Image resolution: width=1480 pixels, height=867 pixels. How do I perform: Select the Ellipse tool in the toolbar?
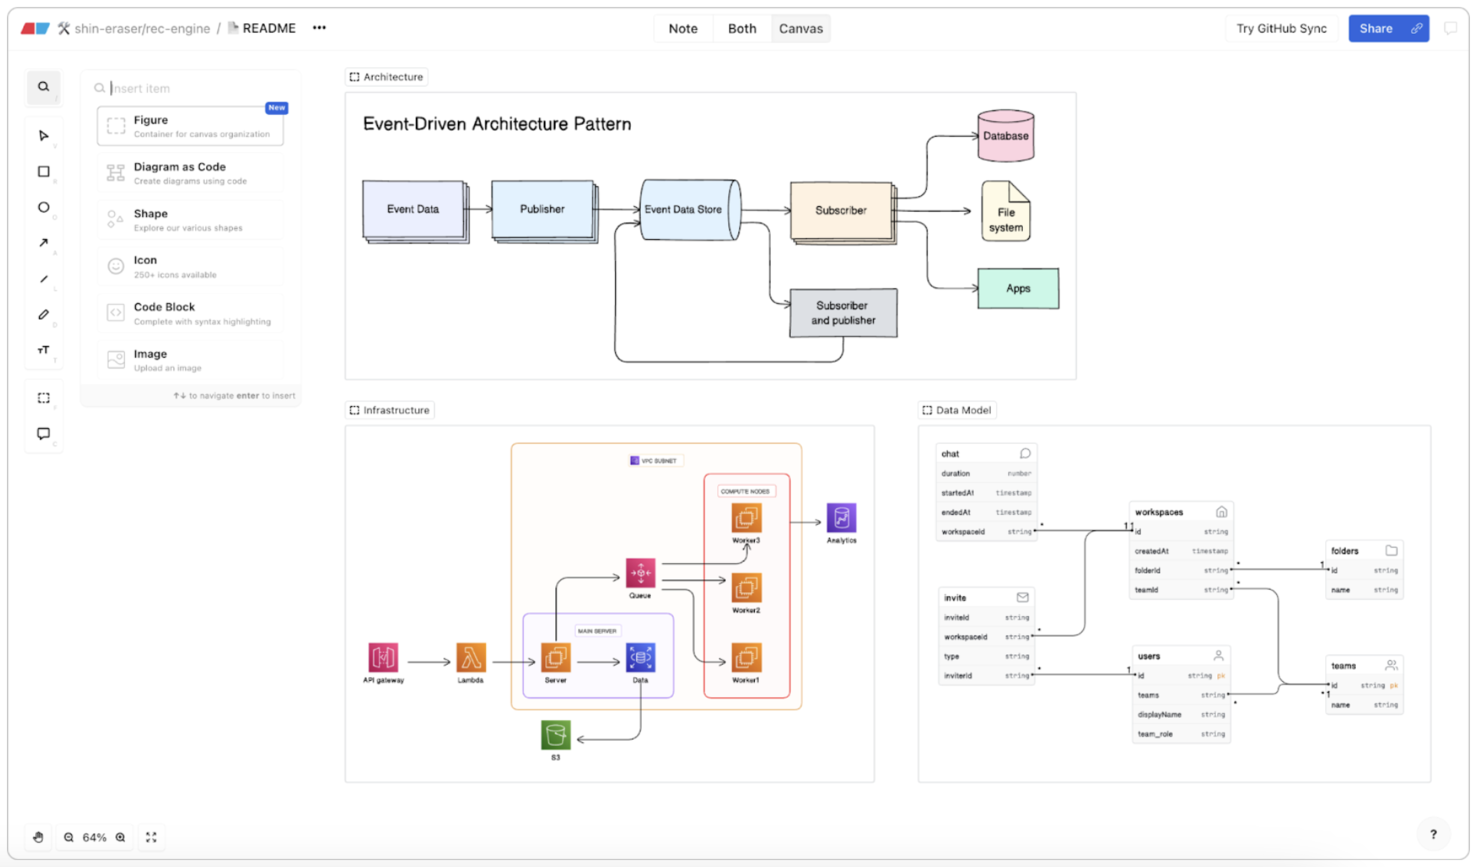(43, 207)
